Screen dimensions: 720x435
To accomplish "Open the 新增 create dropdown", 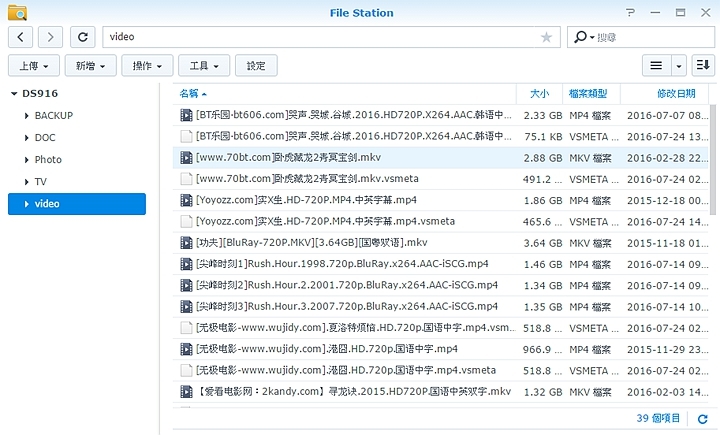I will click(x=91, y=66).
